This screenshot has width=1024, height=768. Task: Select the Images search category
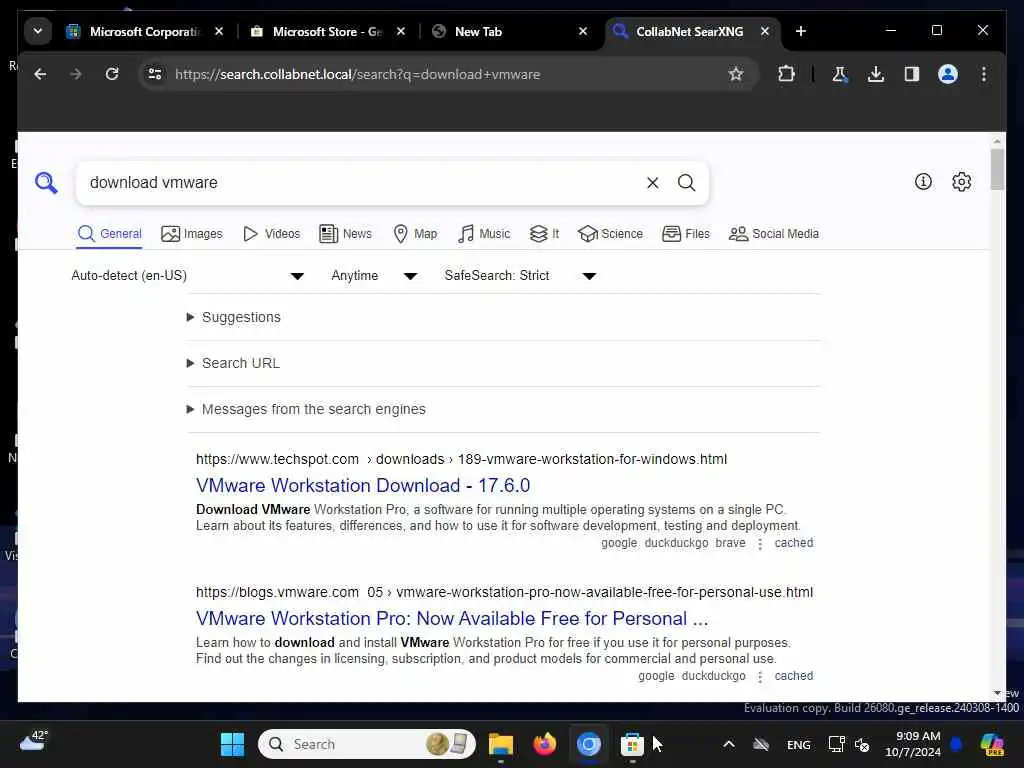tap(191, 234)
